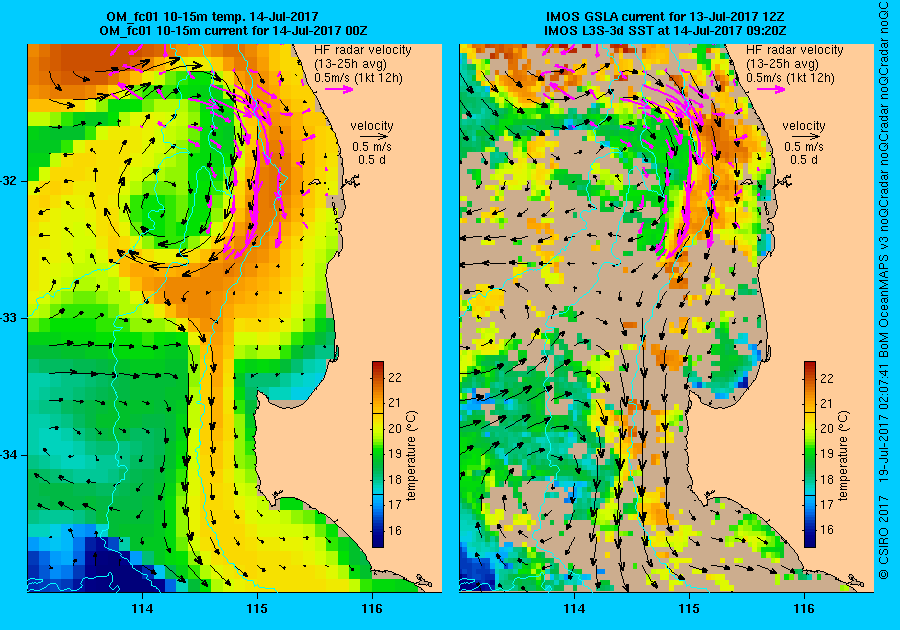The image size is (900, 630).
Task: Click the '116' longitude label under IMOS map
Action: click(x=804, y=609)
